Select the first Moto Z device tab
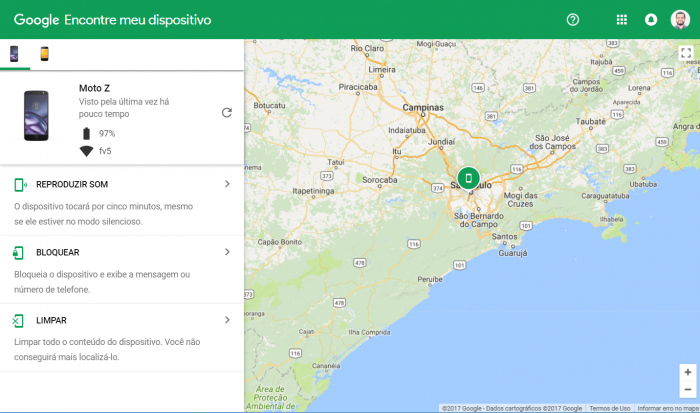Screen dimensions: 700x413 [x=14, y=54]
